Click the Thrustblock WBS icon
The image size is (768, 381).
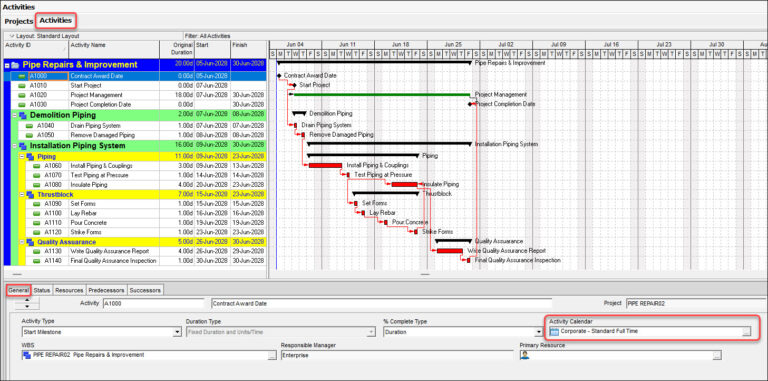point(30,194)
